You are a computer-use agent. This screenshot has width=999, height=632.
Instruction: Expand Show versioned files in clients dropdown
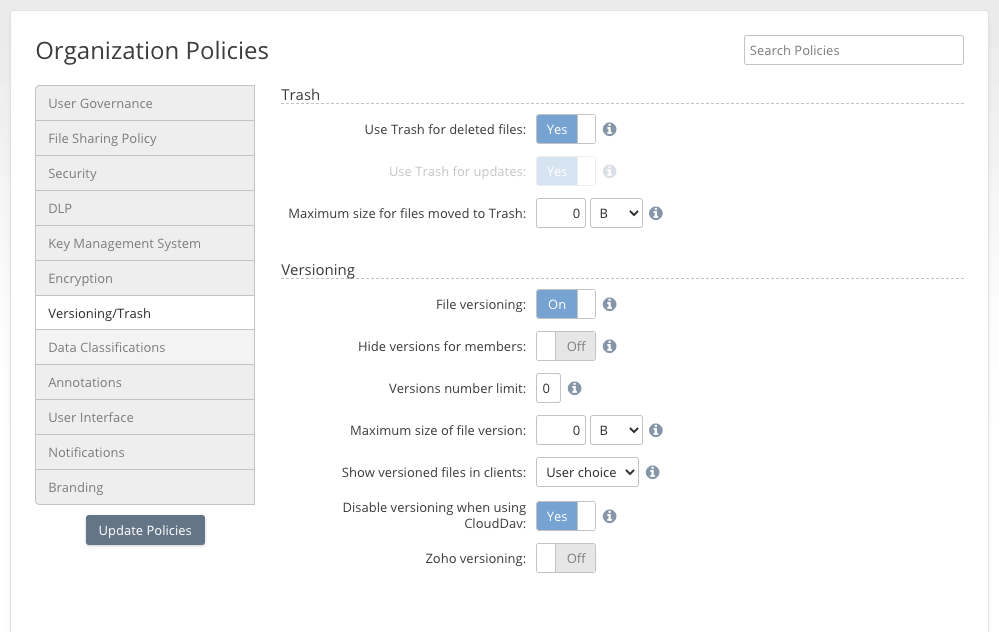587,472
